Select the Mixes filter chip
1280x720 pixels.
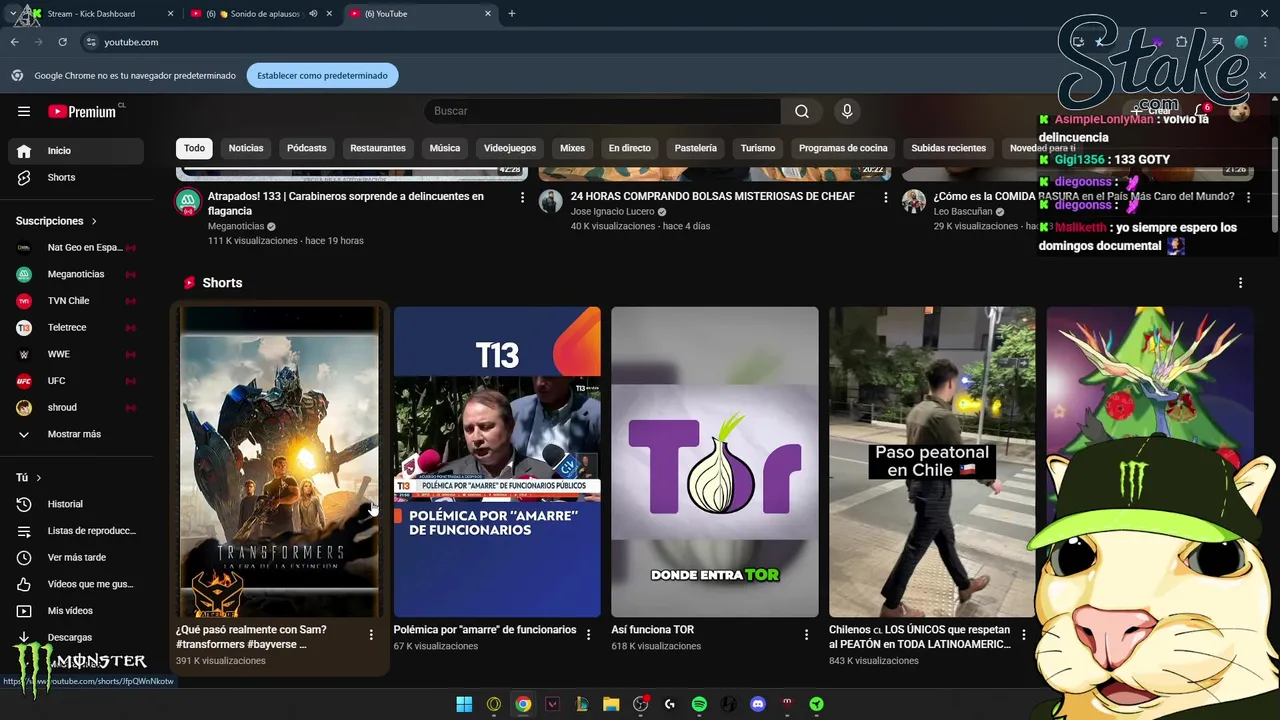coord(572,148)
